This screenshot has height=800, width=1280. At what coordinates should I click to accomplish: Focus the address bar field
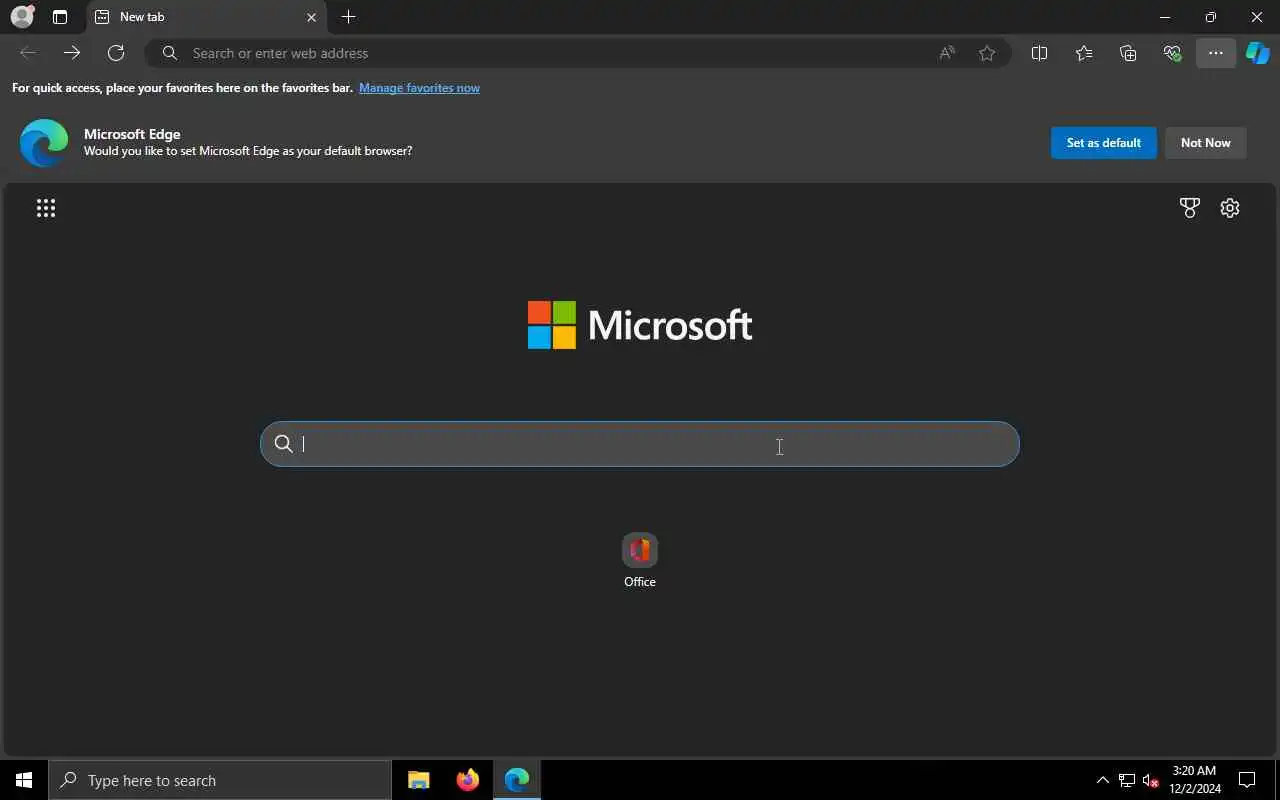(x=578, y=53)
